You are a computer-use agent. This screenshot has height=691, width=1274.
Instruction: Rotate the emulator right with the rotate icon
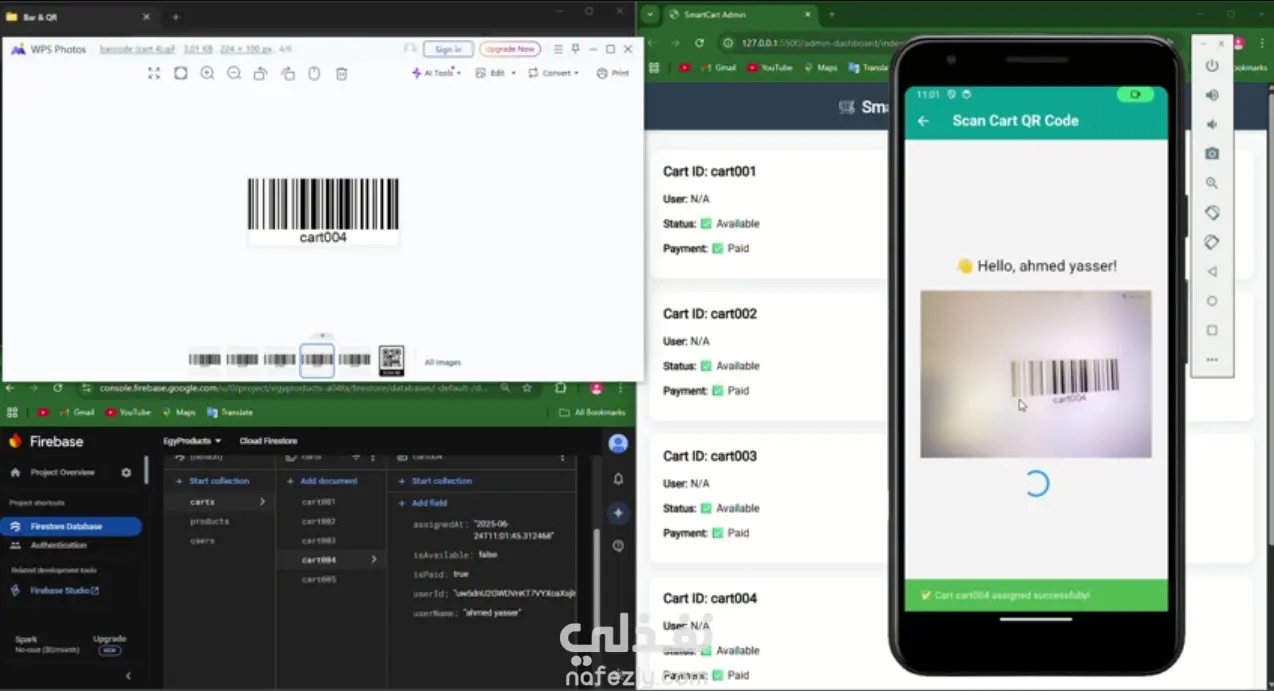tap(1212, 242)
